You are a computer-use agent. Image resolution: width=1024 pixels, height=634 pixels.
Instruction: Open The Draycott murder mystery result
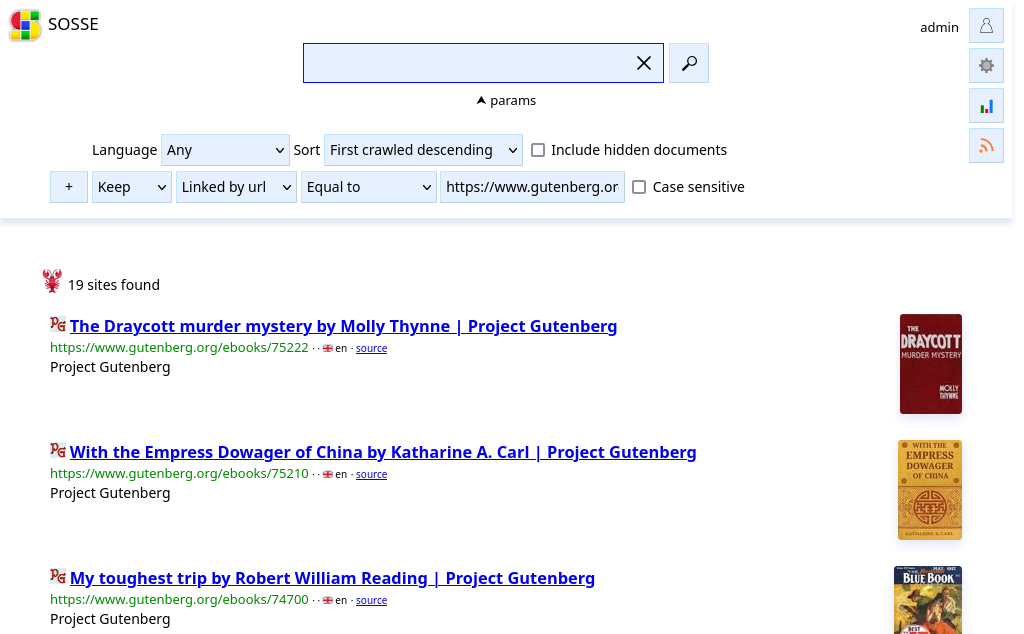click(344, 326)
